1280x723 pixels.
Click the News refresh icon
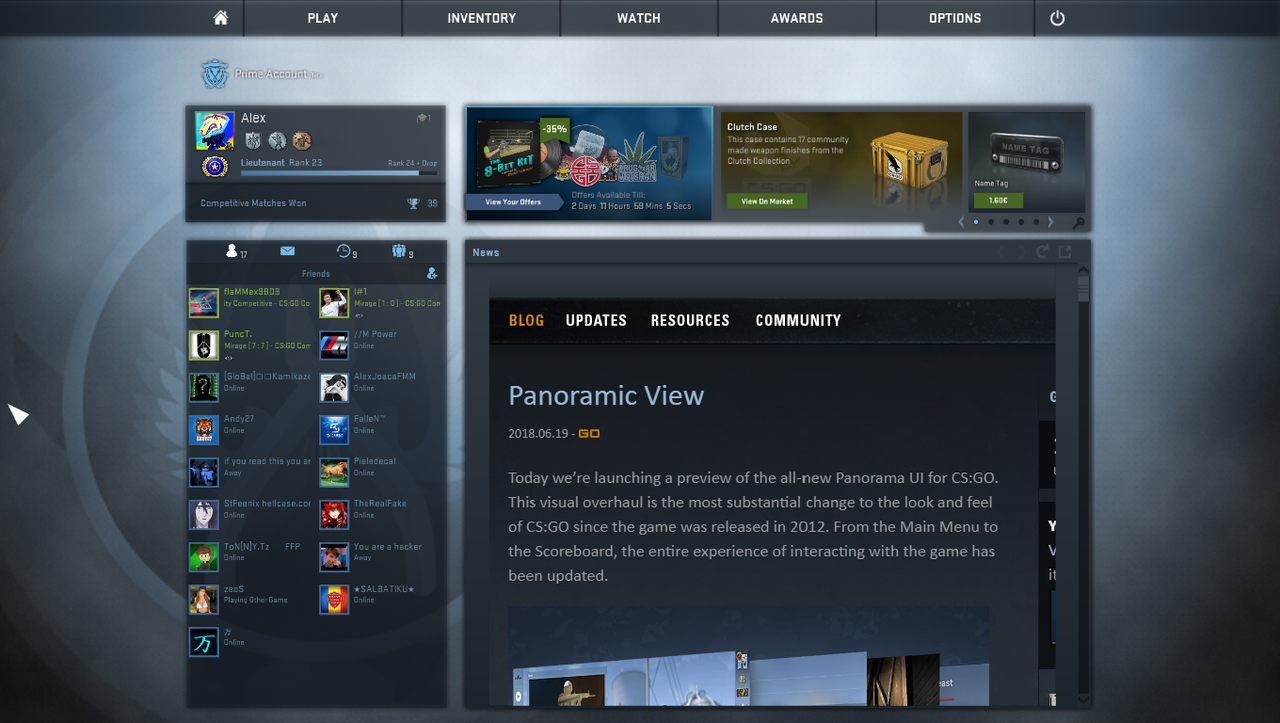(1043, 252)
